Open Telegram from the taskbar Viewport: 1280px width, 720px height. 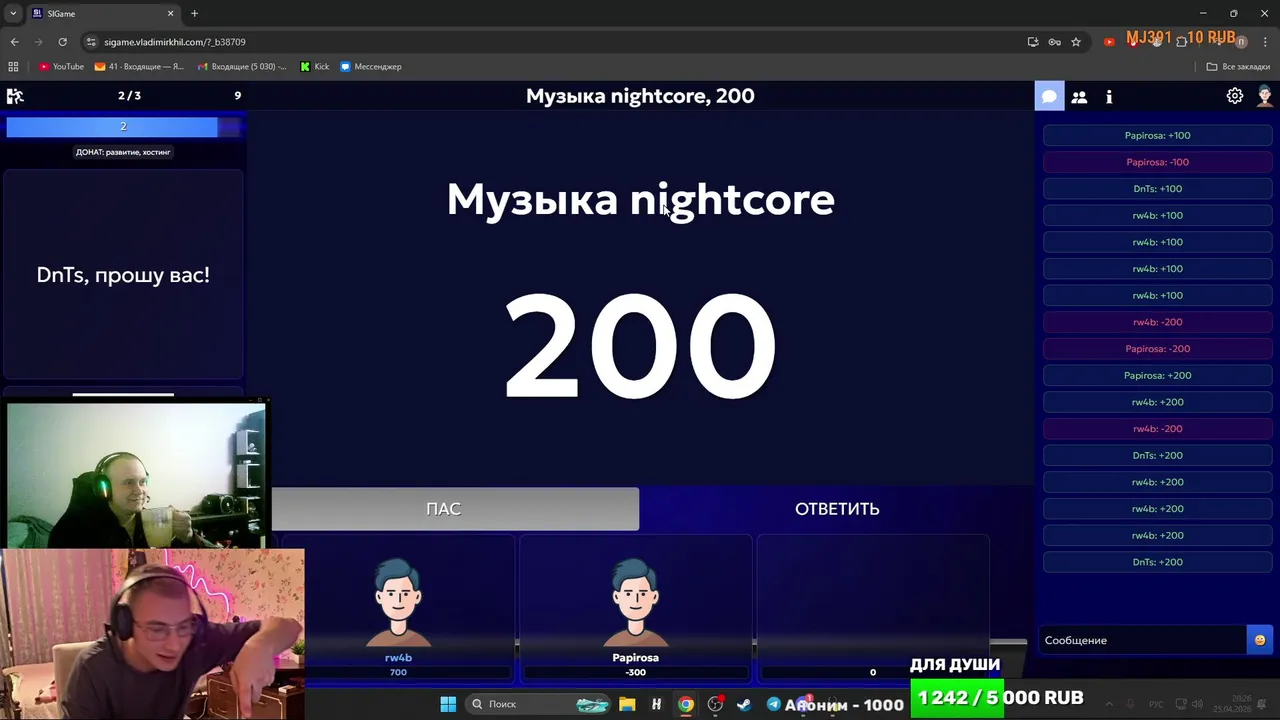pos(773,704)
